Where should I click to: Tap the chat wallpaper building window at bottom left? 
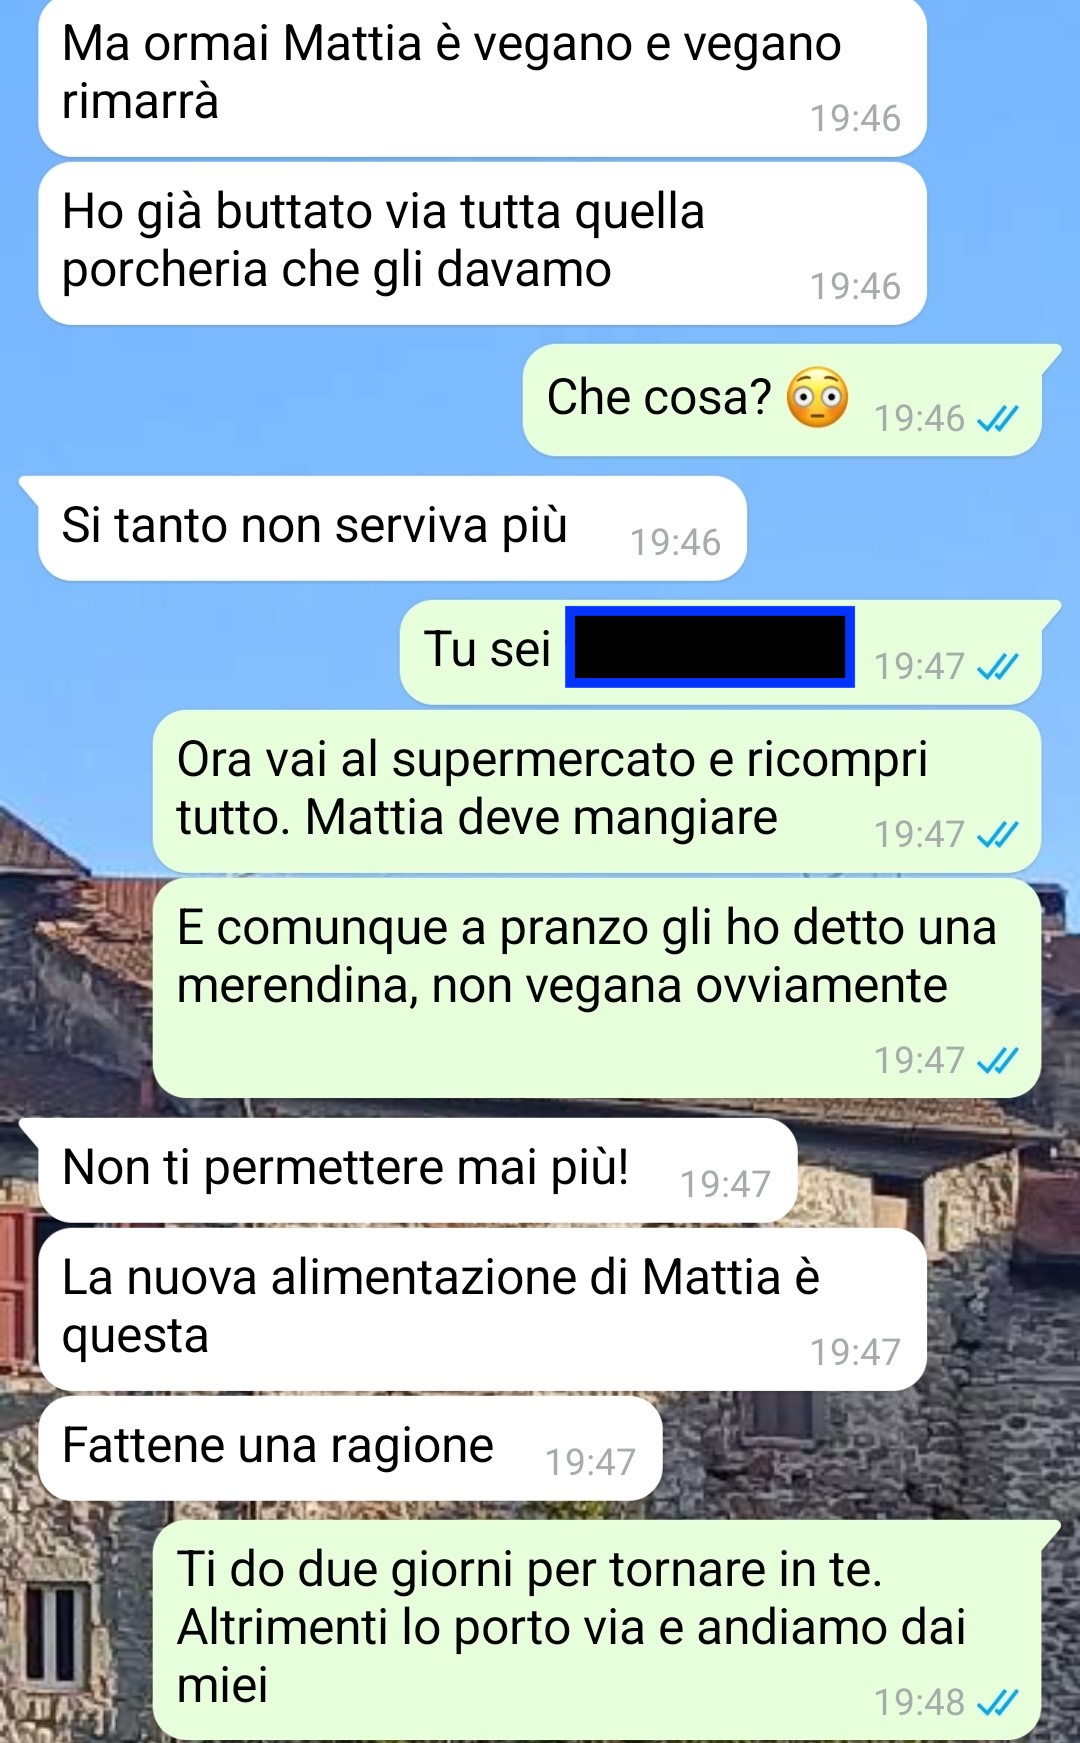click(x=52, y=1634)
